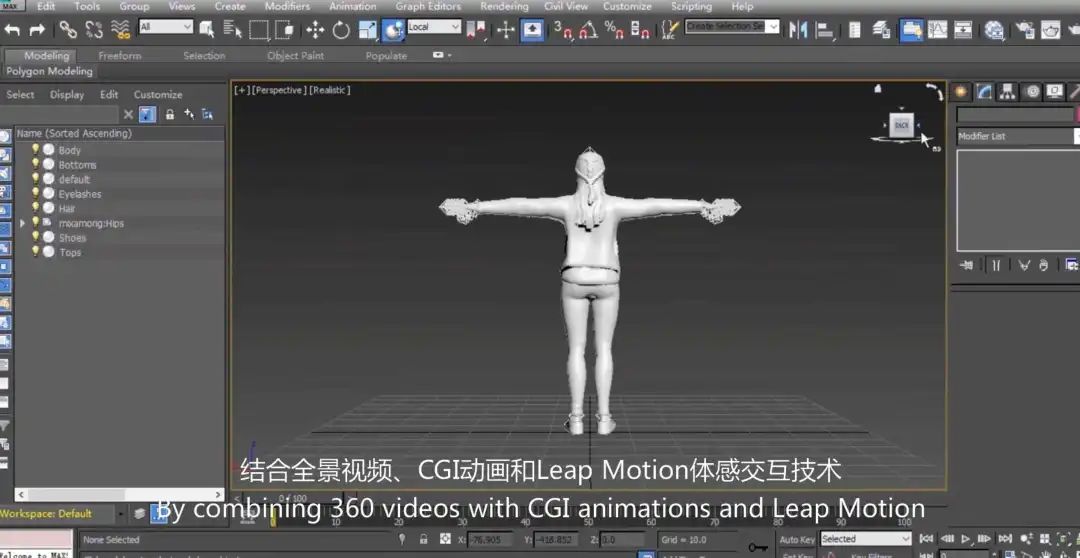Click the Auto Key button
This screenshot has width=1080, height=558.
[x=796, y=540]
